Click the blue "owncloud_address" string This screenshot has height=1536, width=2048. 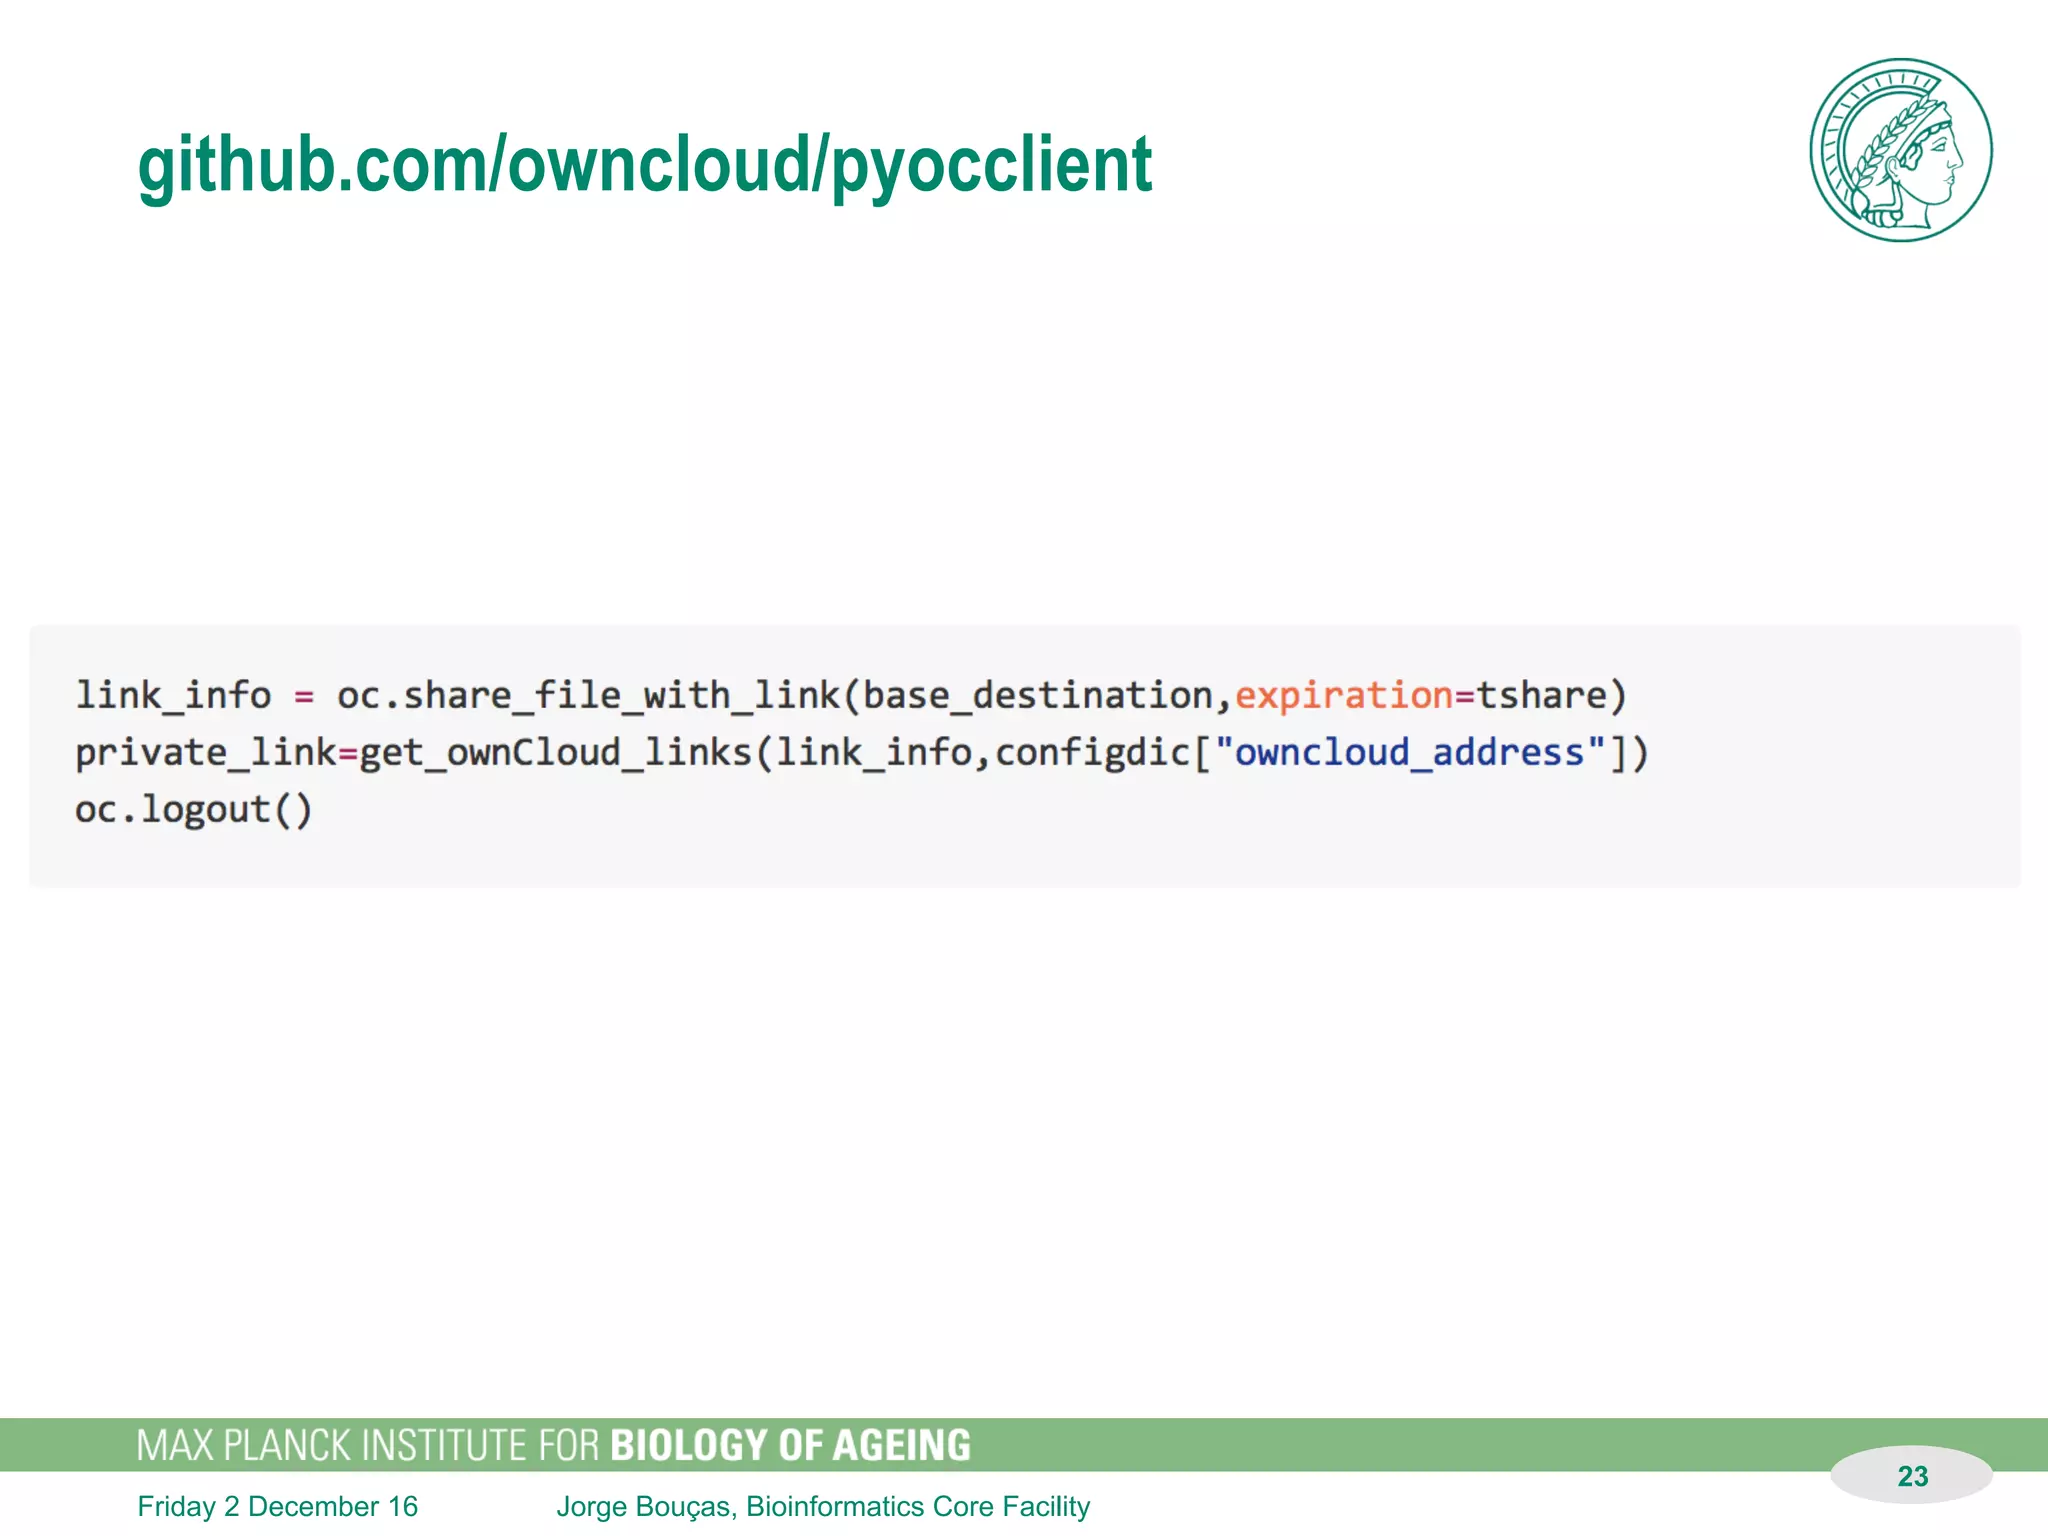tap(1410, 752)
